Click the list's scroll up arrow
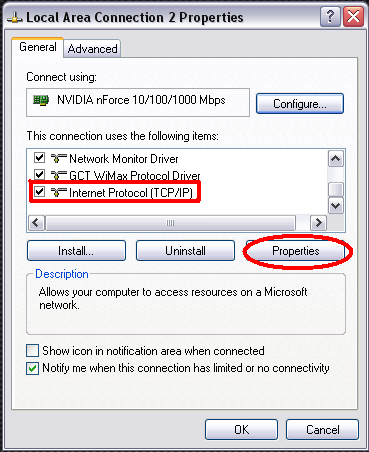369x452 pixels. click(336, 158)
